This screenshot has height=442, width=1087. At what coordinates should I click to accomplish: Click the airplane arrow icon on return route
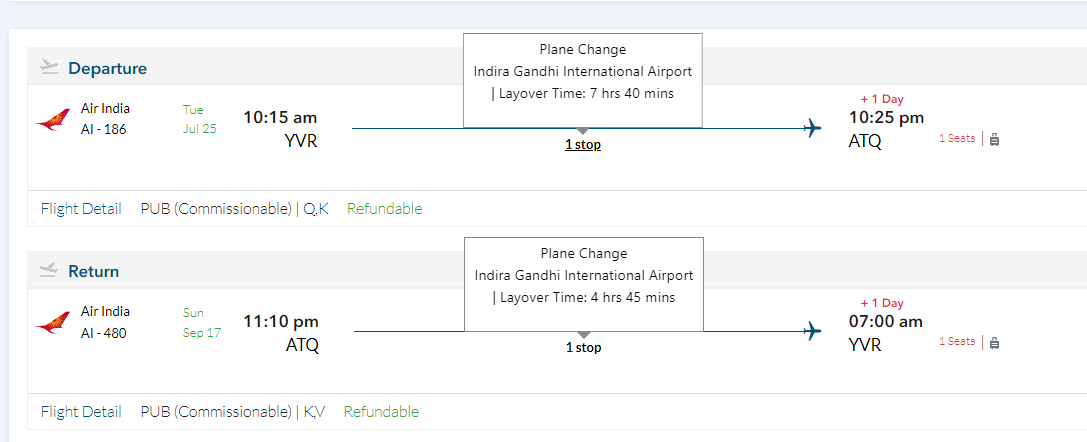click(x=812, y=331)
